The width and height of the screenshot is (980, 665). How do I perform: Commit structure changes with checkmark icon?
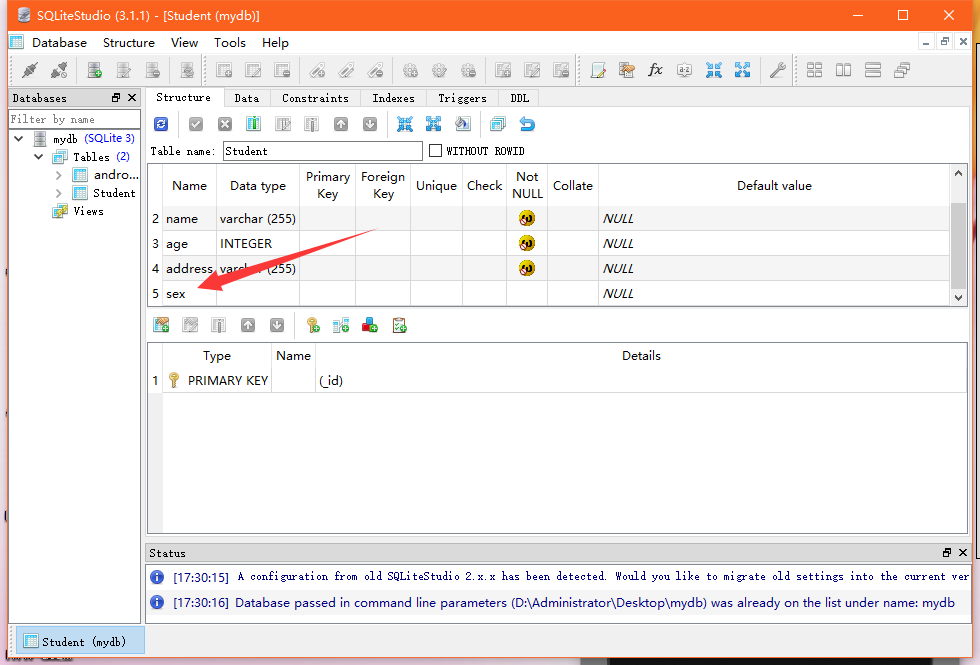pyautogui.click(x=196, y=124)
